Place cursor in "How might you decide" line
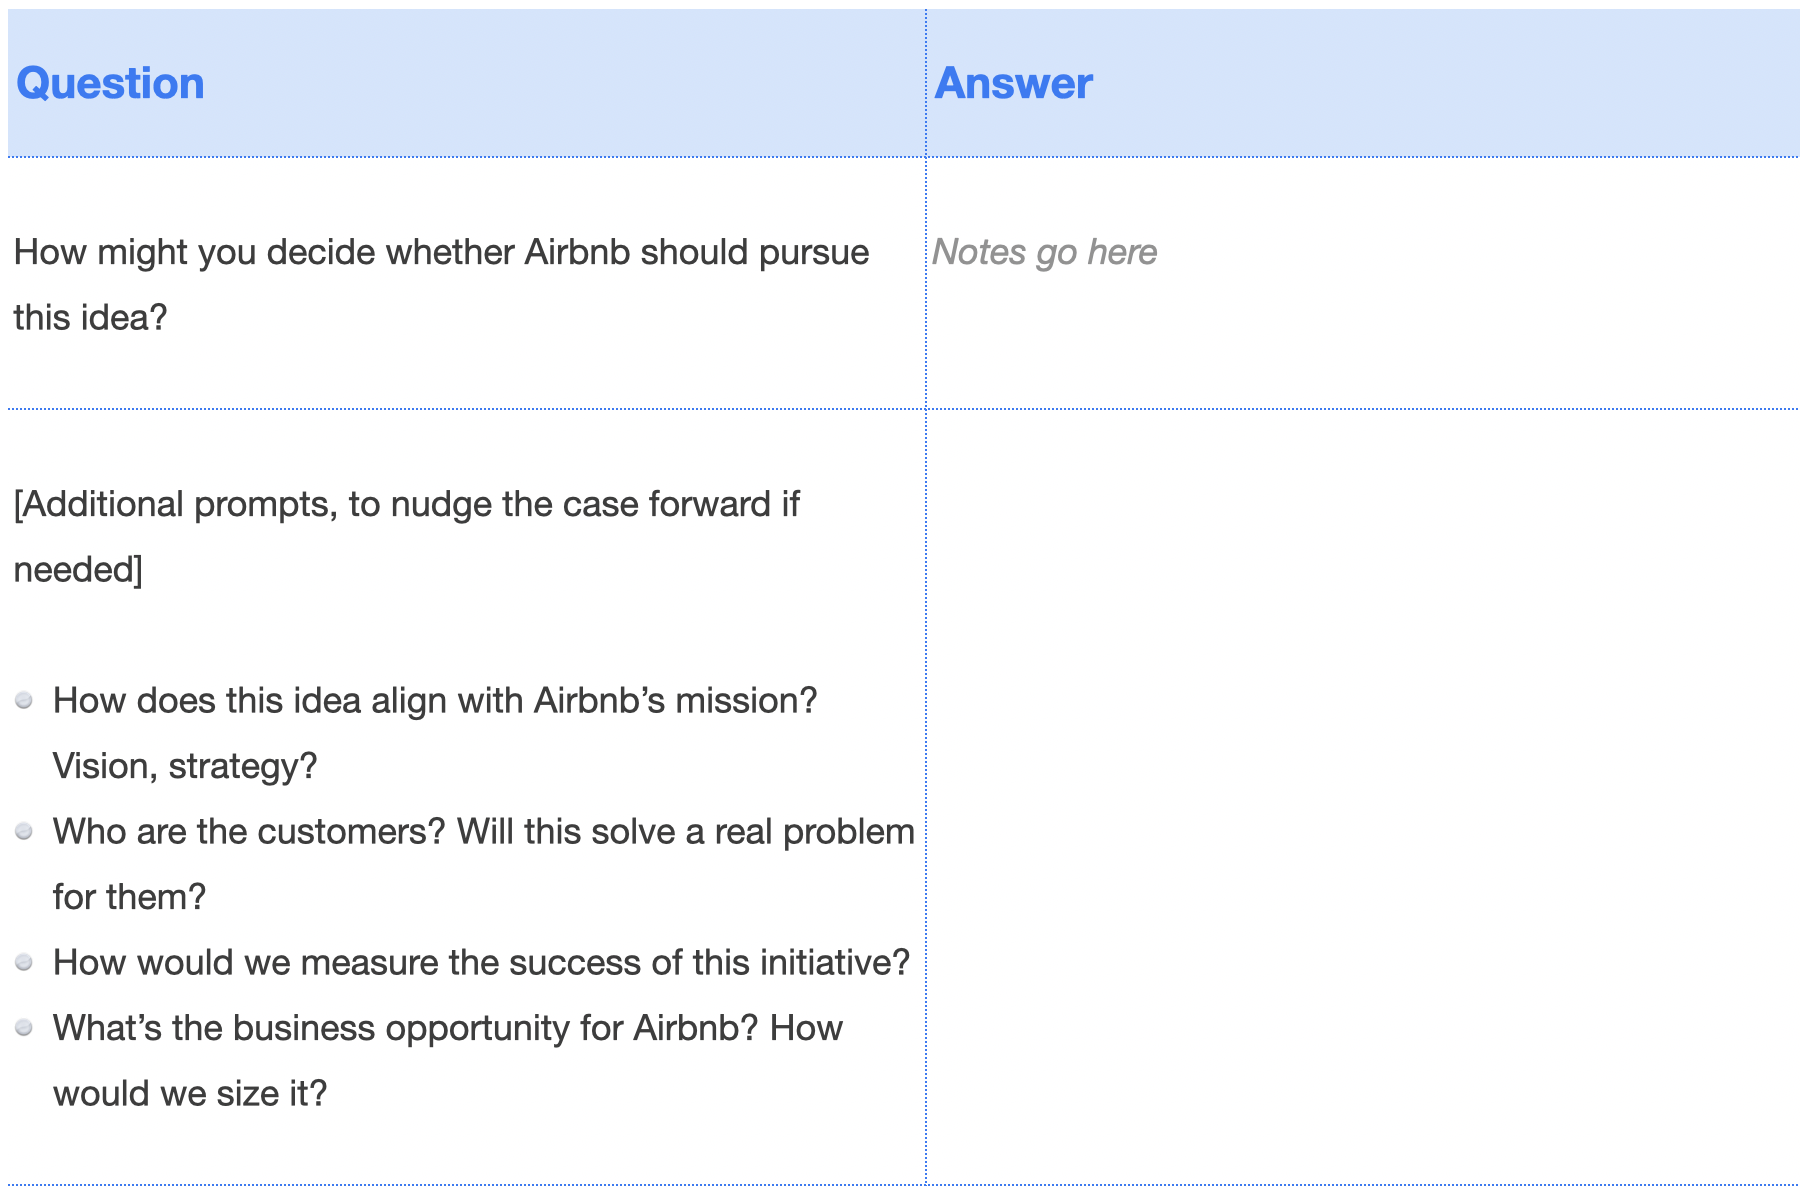Screen dimensions: 1800x1198 coord(441,252)
